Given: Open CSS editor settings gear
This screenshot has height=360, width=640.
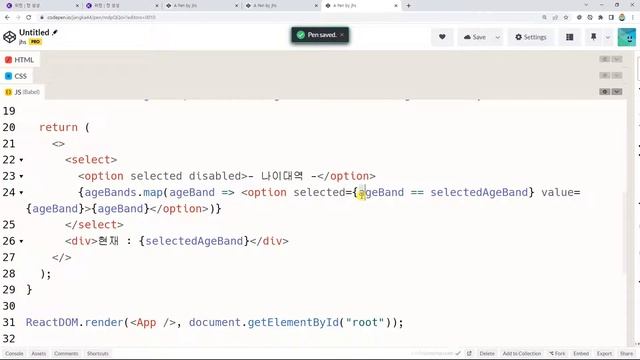Looking at the screenshot, I should coord(604,76).
